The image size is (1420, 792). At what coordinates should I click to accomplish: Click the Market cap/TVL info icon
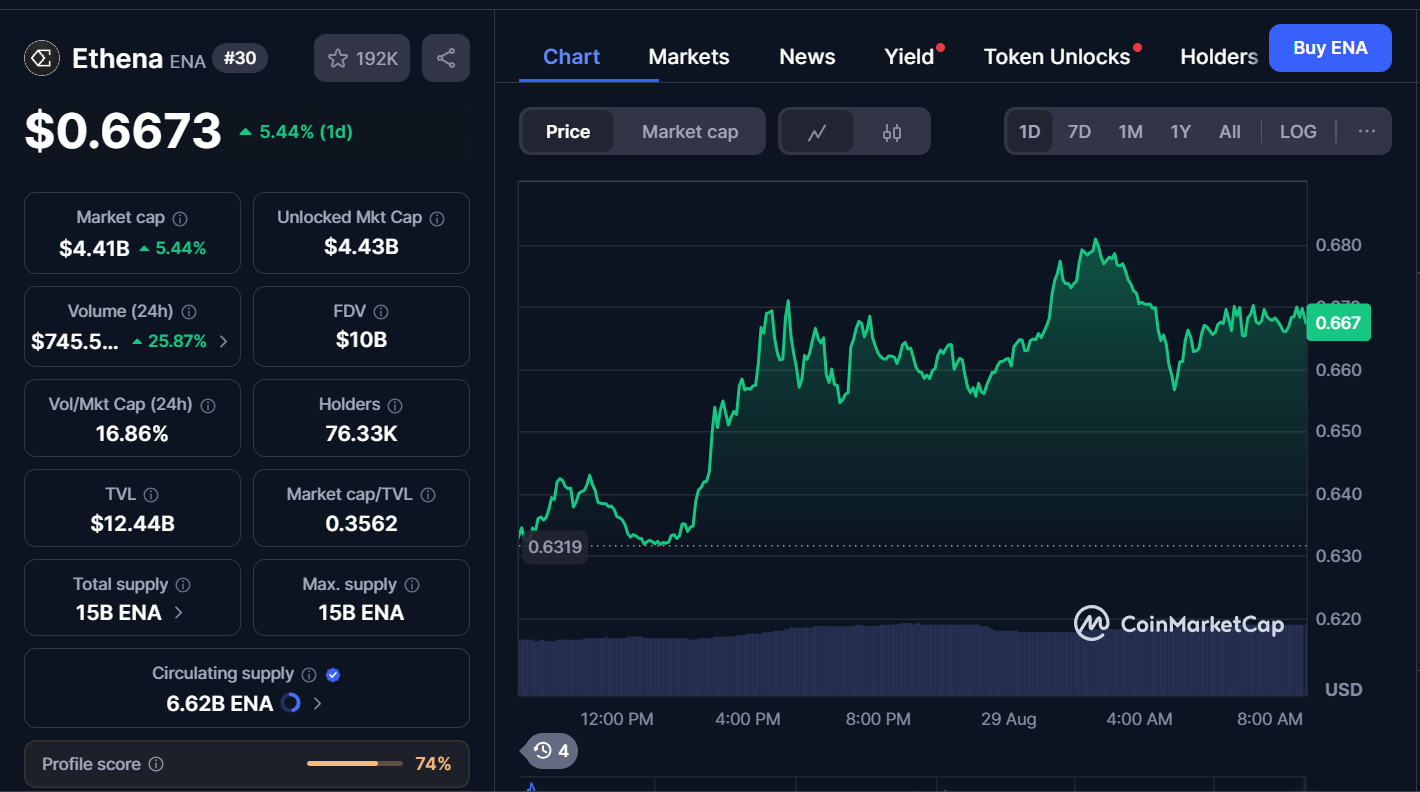[428, 495]
